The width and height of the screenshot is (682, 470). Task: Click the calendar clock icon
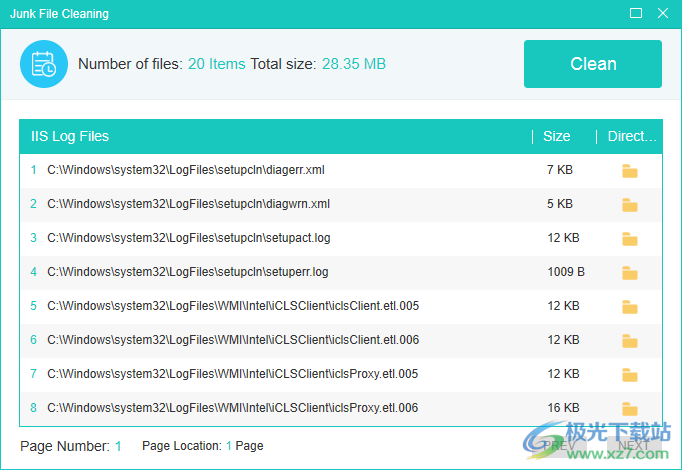[x=44, y=64]
